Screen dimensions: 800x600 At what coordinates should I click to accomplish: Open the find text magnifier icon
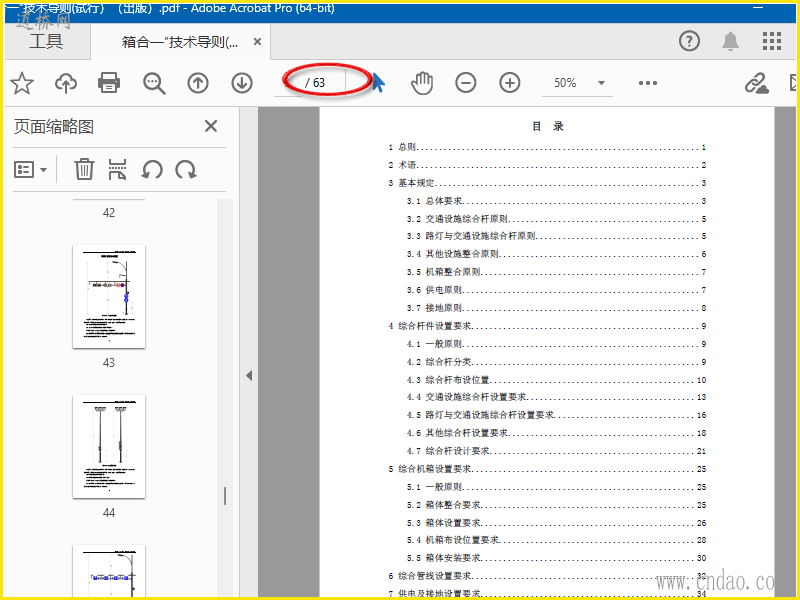[x=154, y=83]
